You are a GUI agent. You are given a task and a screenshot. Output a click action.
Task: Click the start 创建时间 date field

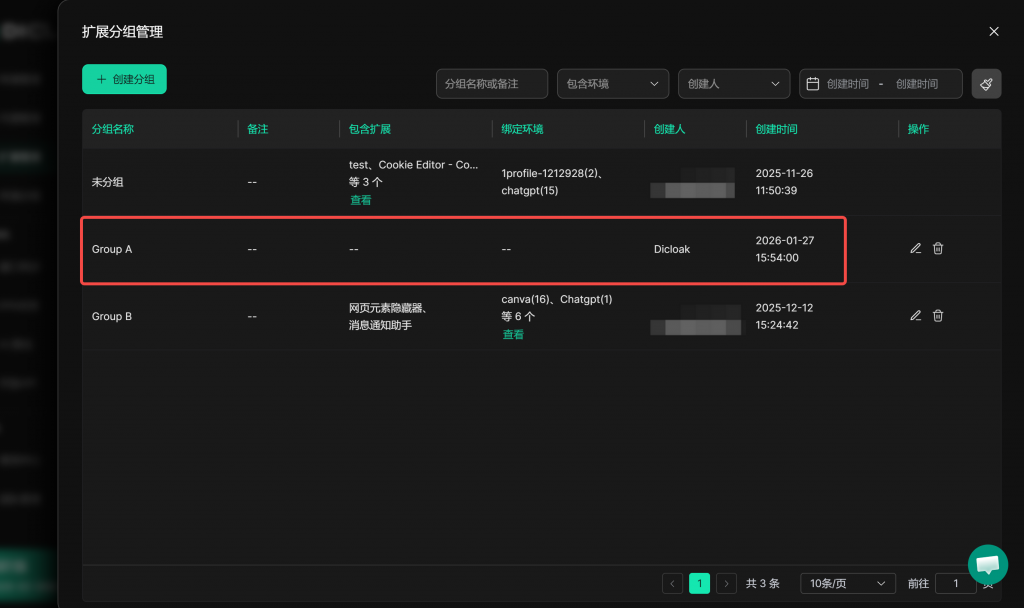coord(847,84)
